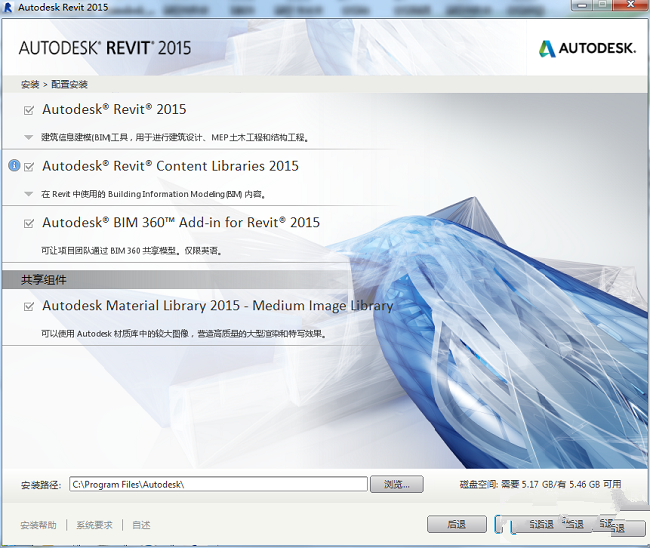Open the 自述 readme link

click(x=141, y=525)
